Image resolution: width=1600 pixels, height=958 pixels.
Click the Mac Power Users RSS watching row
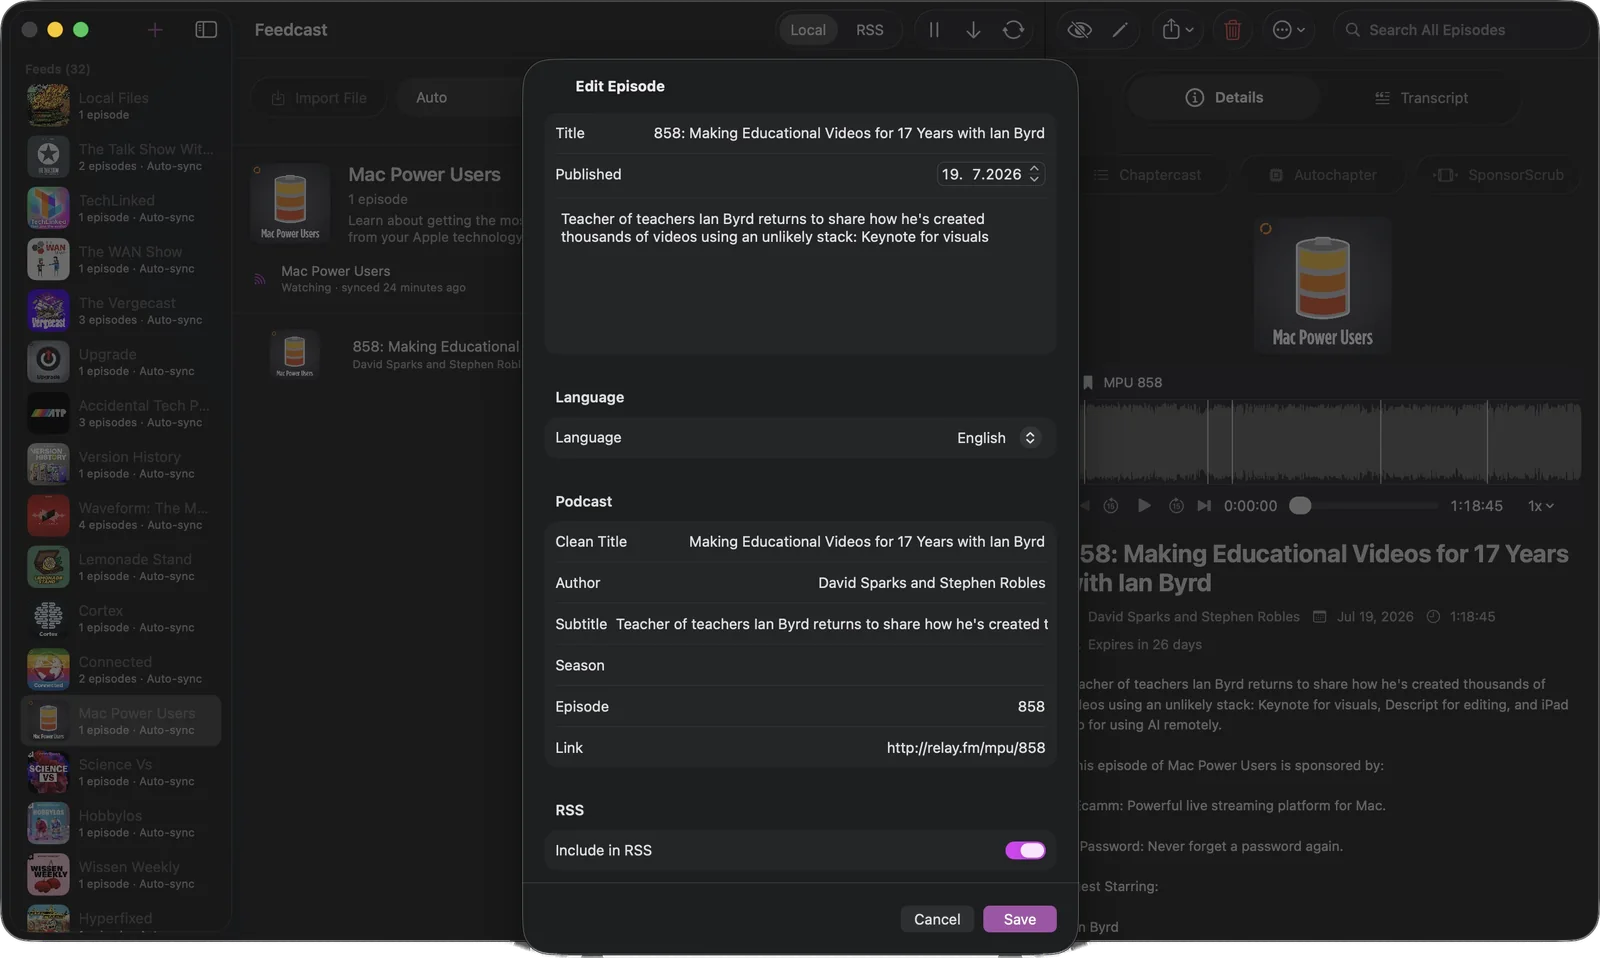385,279
